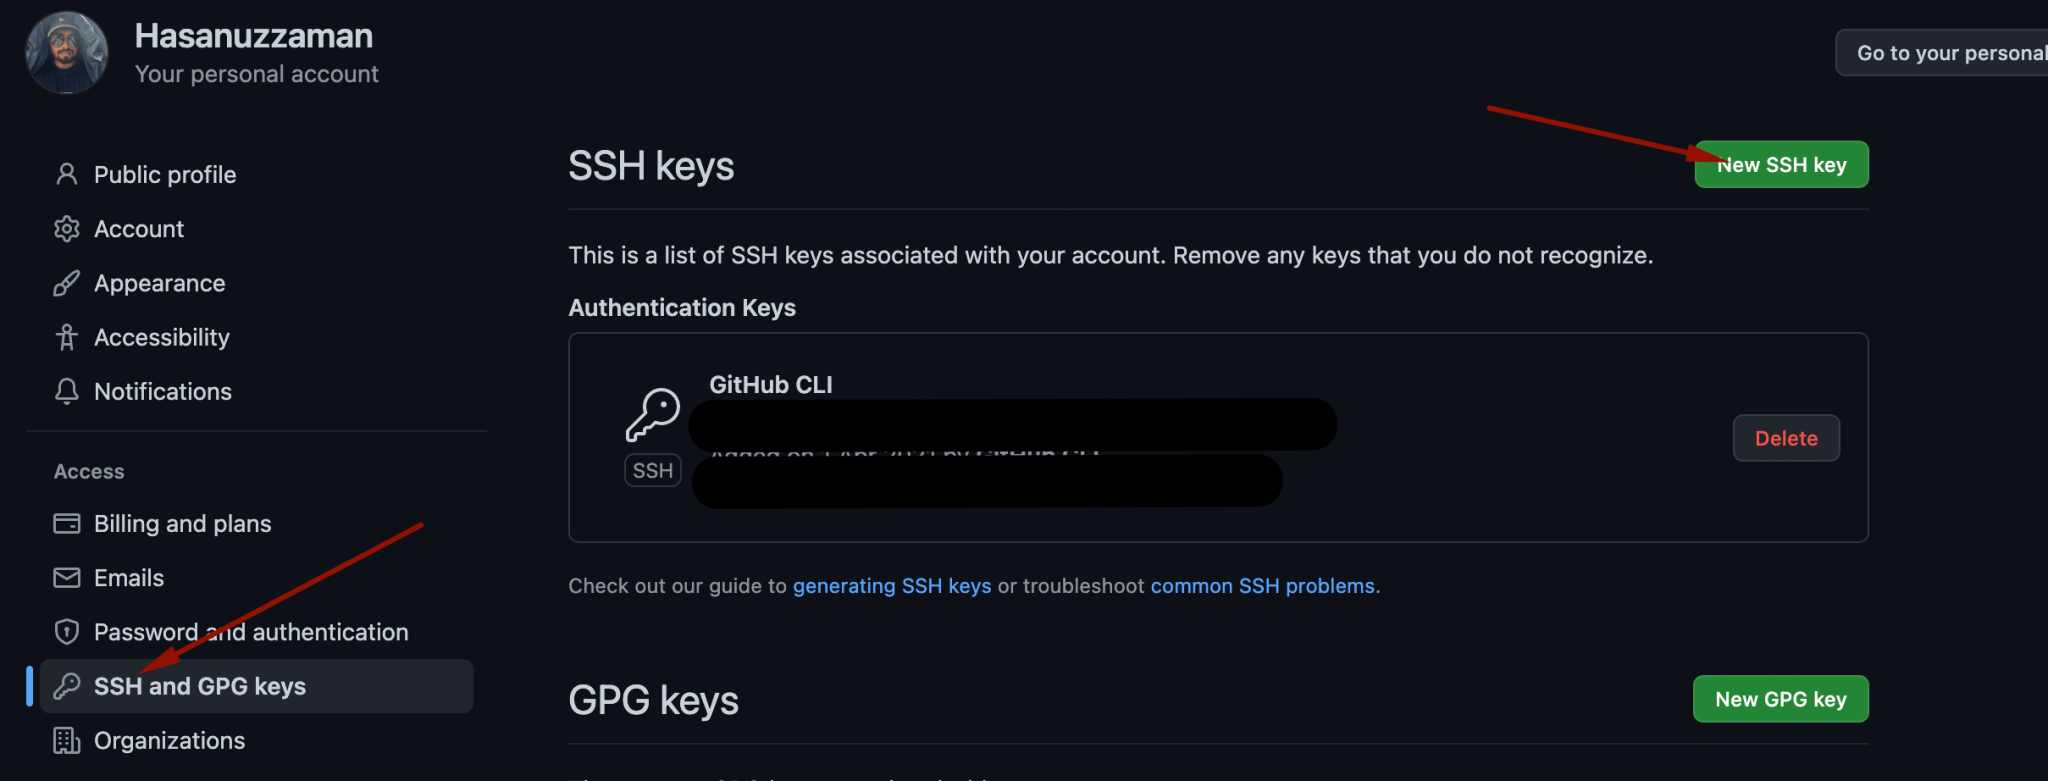2048x781 pixels.
Task: Click the SSH and GPG key icon in sidebar
Action: 67,686
